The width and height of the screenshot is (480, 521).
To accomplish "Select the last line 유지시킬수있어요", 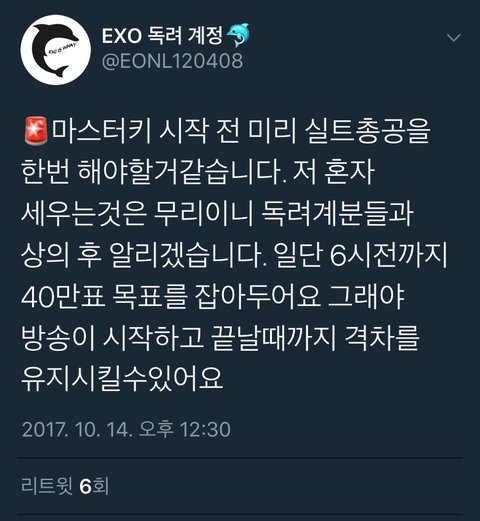I will [x=122, y=380].
